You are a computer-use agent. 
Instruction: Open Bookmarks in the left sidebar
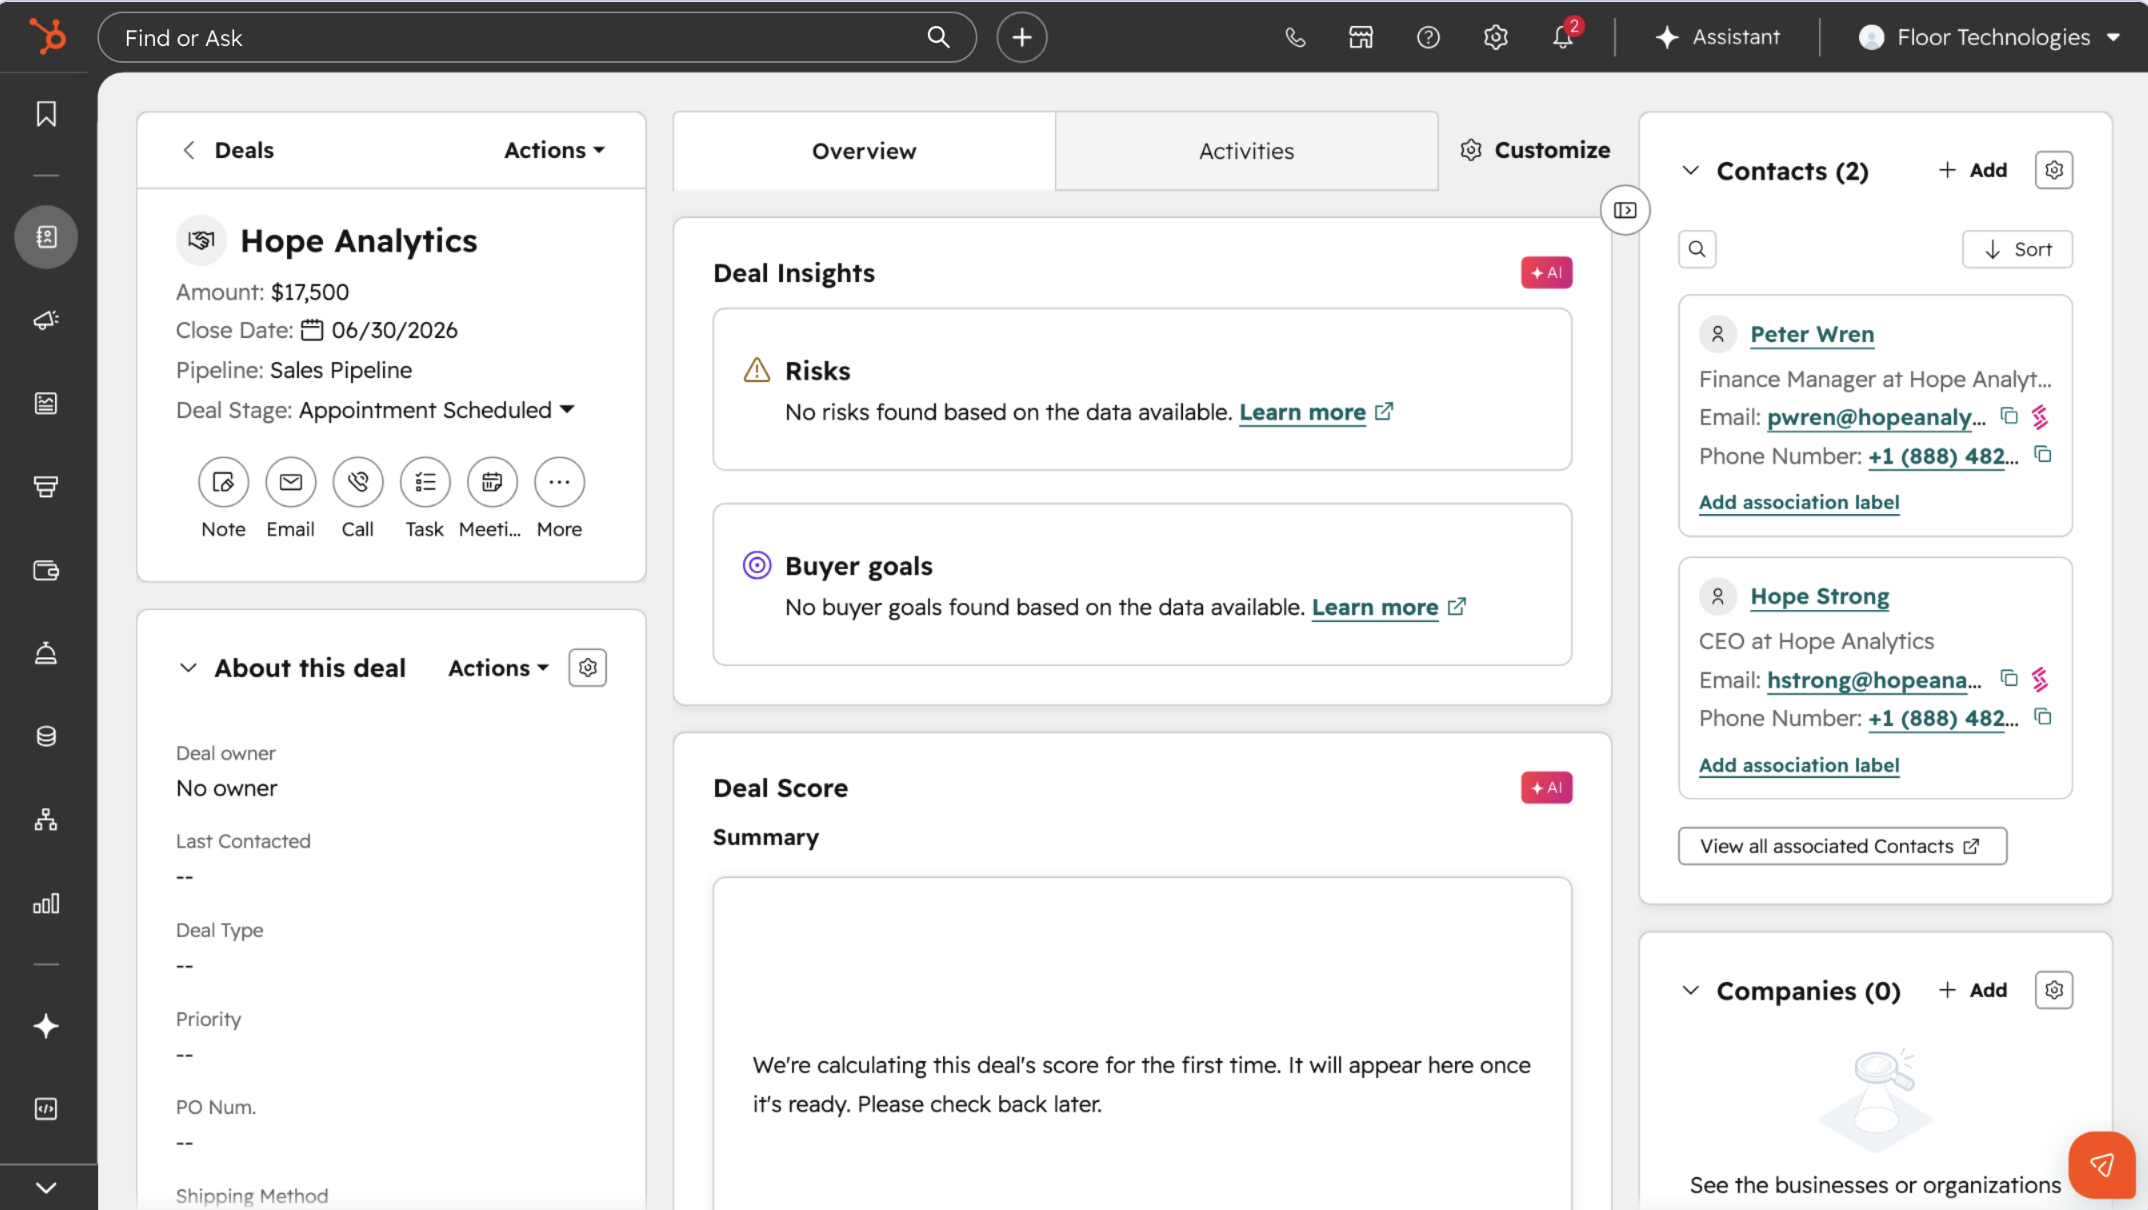[46, 114]
